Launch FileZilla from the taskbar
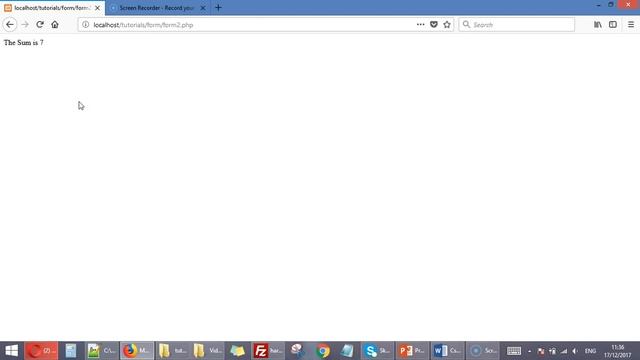This screenshot has height=360, width=640. point(267,351)
